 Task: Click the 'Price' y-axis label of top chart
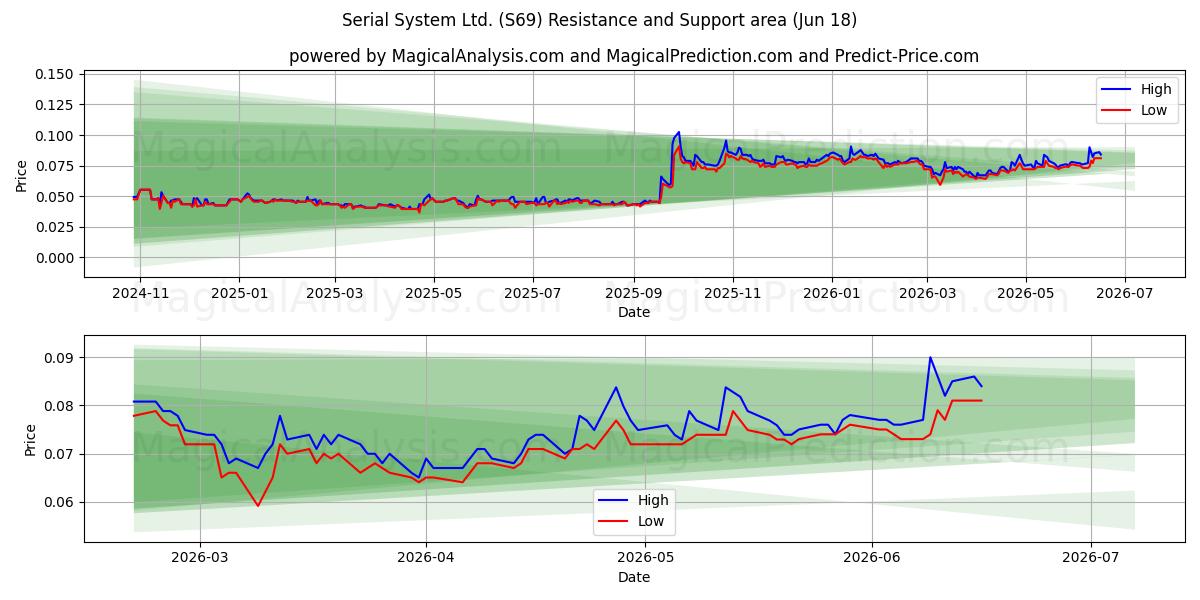[x=22, y=173]
